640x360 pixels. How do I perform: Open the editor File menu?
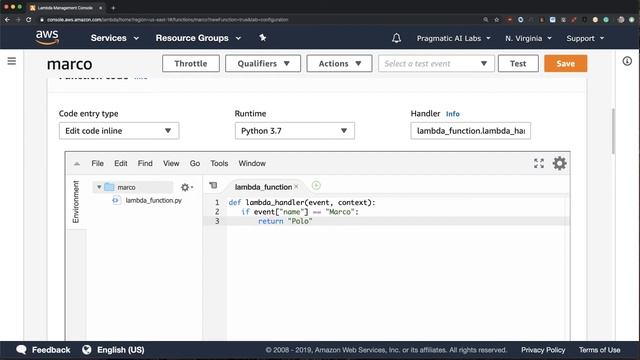click(x=98, y=163)
